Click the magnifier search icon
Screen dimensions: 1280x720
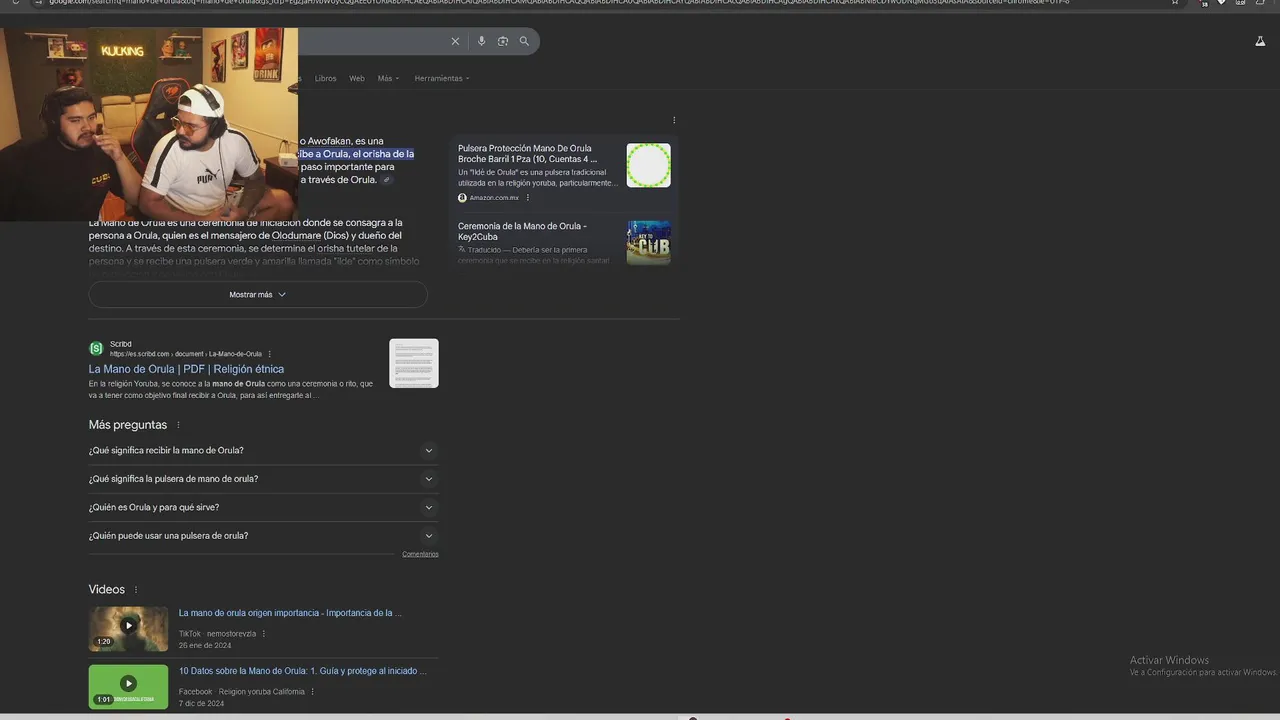pos(524,41)
